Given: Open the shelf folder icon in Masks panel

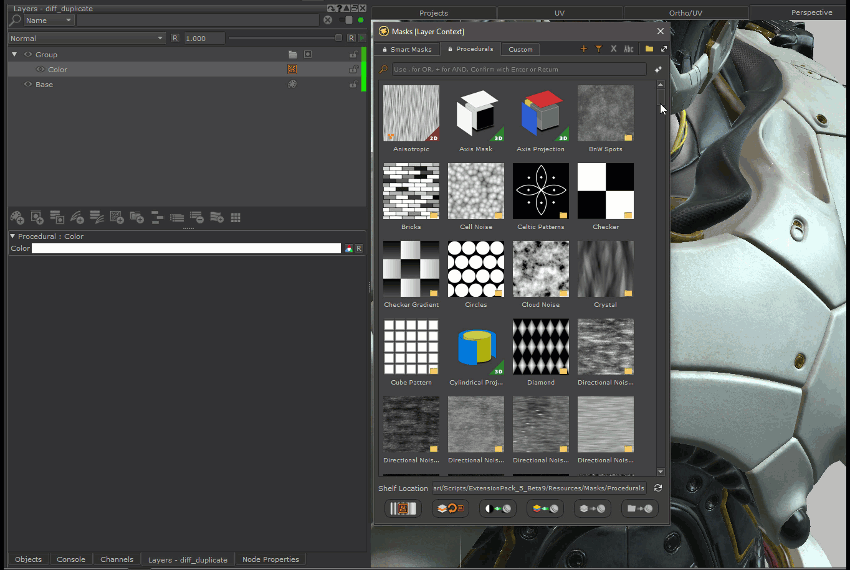Looking at the screenshot, I should coord(649,49).
